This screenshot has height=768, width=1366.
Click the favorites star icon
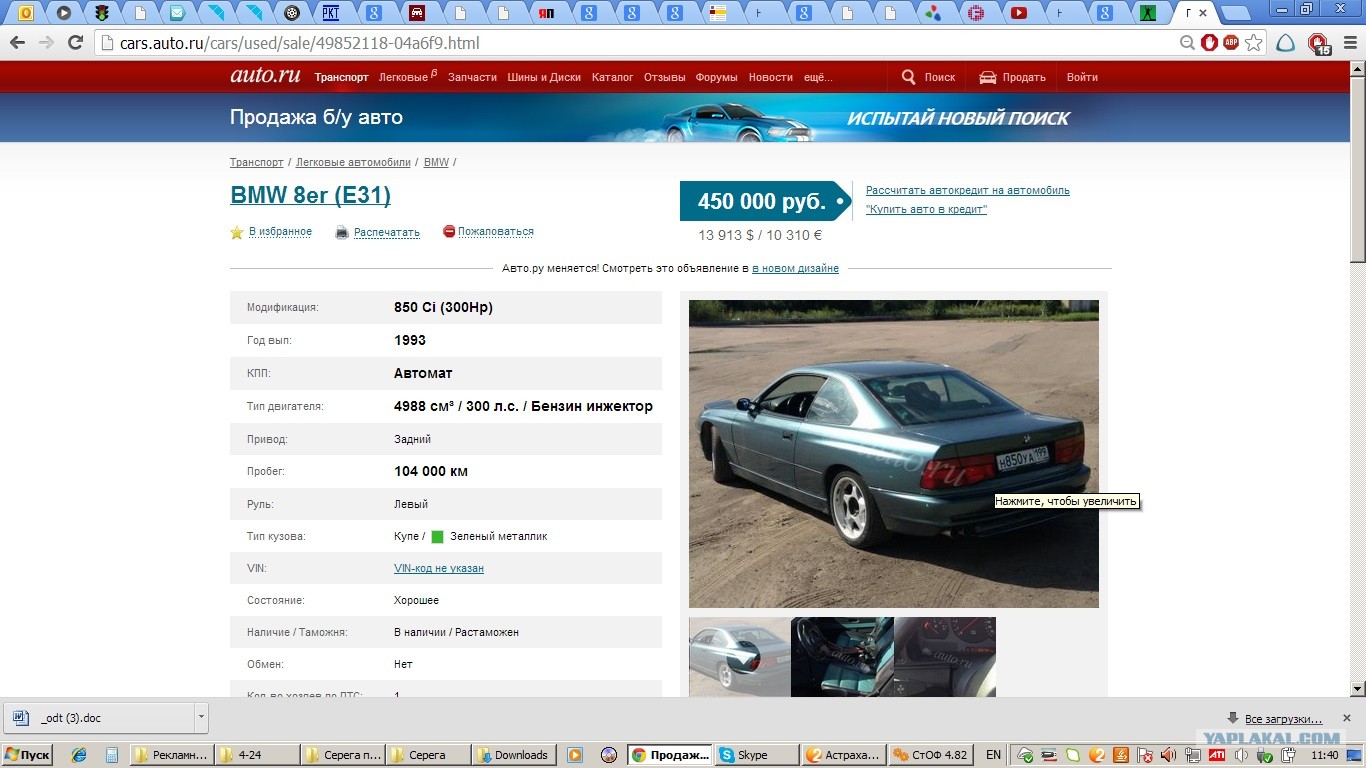[x=237, y=232]
